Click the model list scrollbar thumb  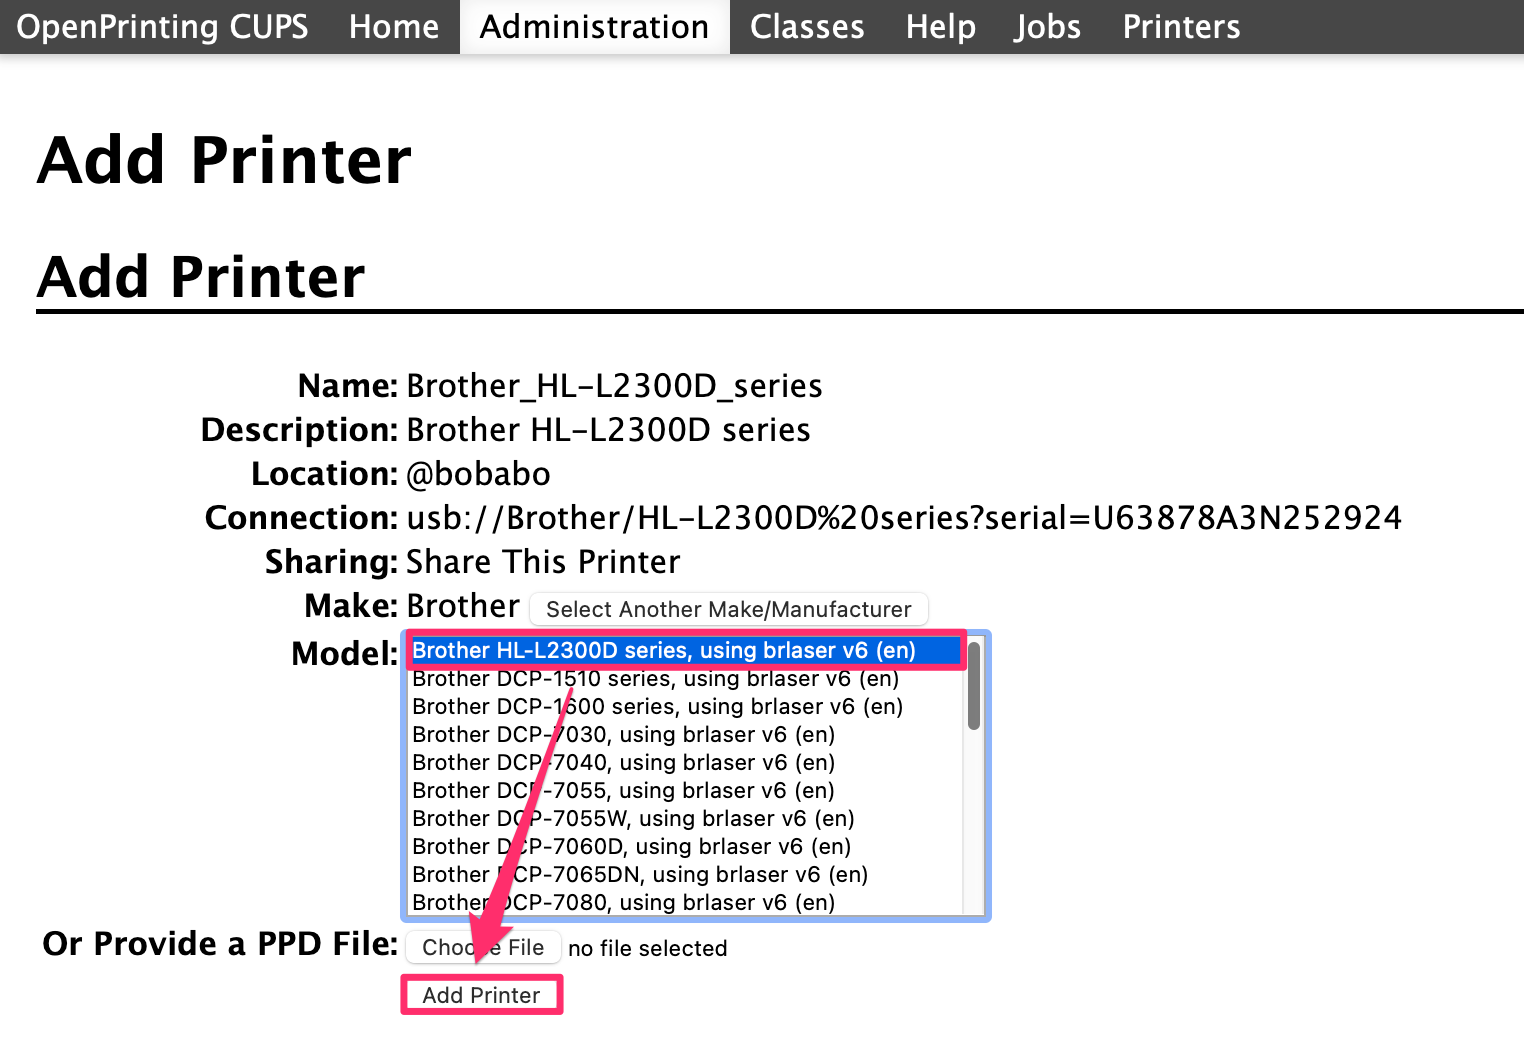974,686
